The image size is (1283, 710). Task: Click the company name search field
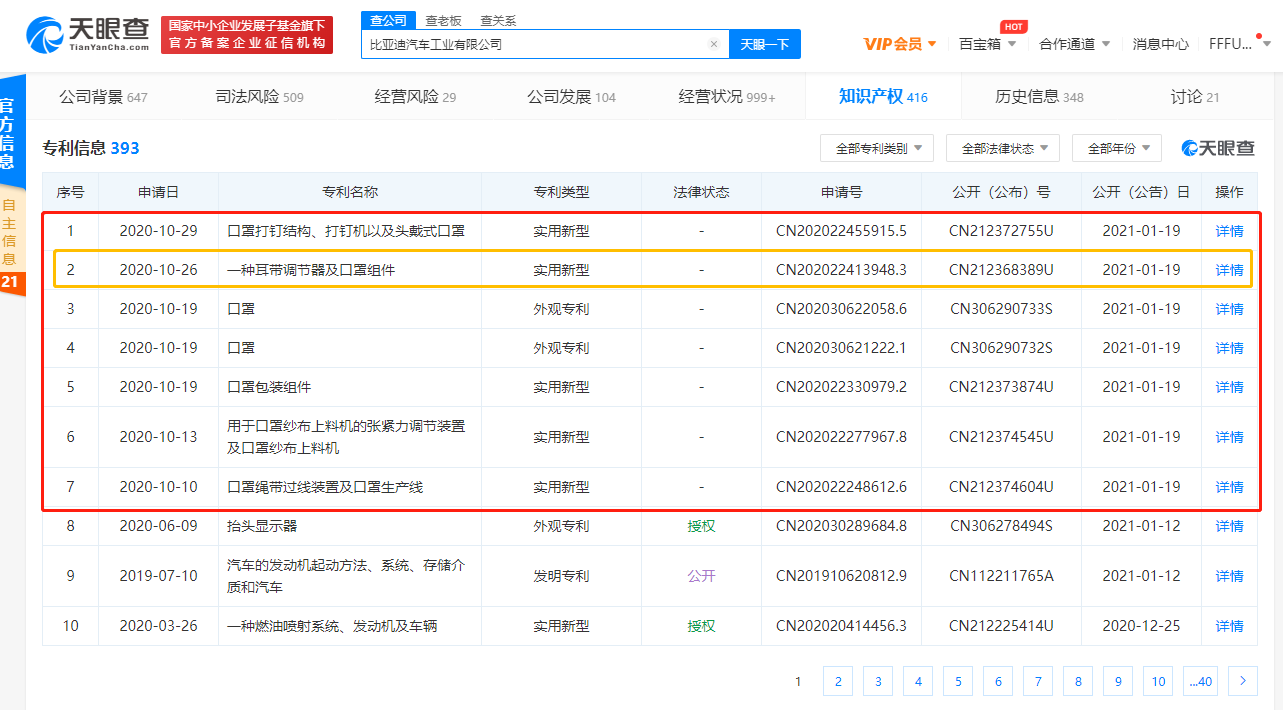(535, 44)
